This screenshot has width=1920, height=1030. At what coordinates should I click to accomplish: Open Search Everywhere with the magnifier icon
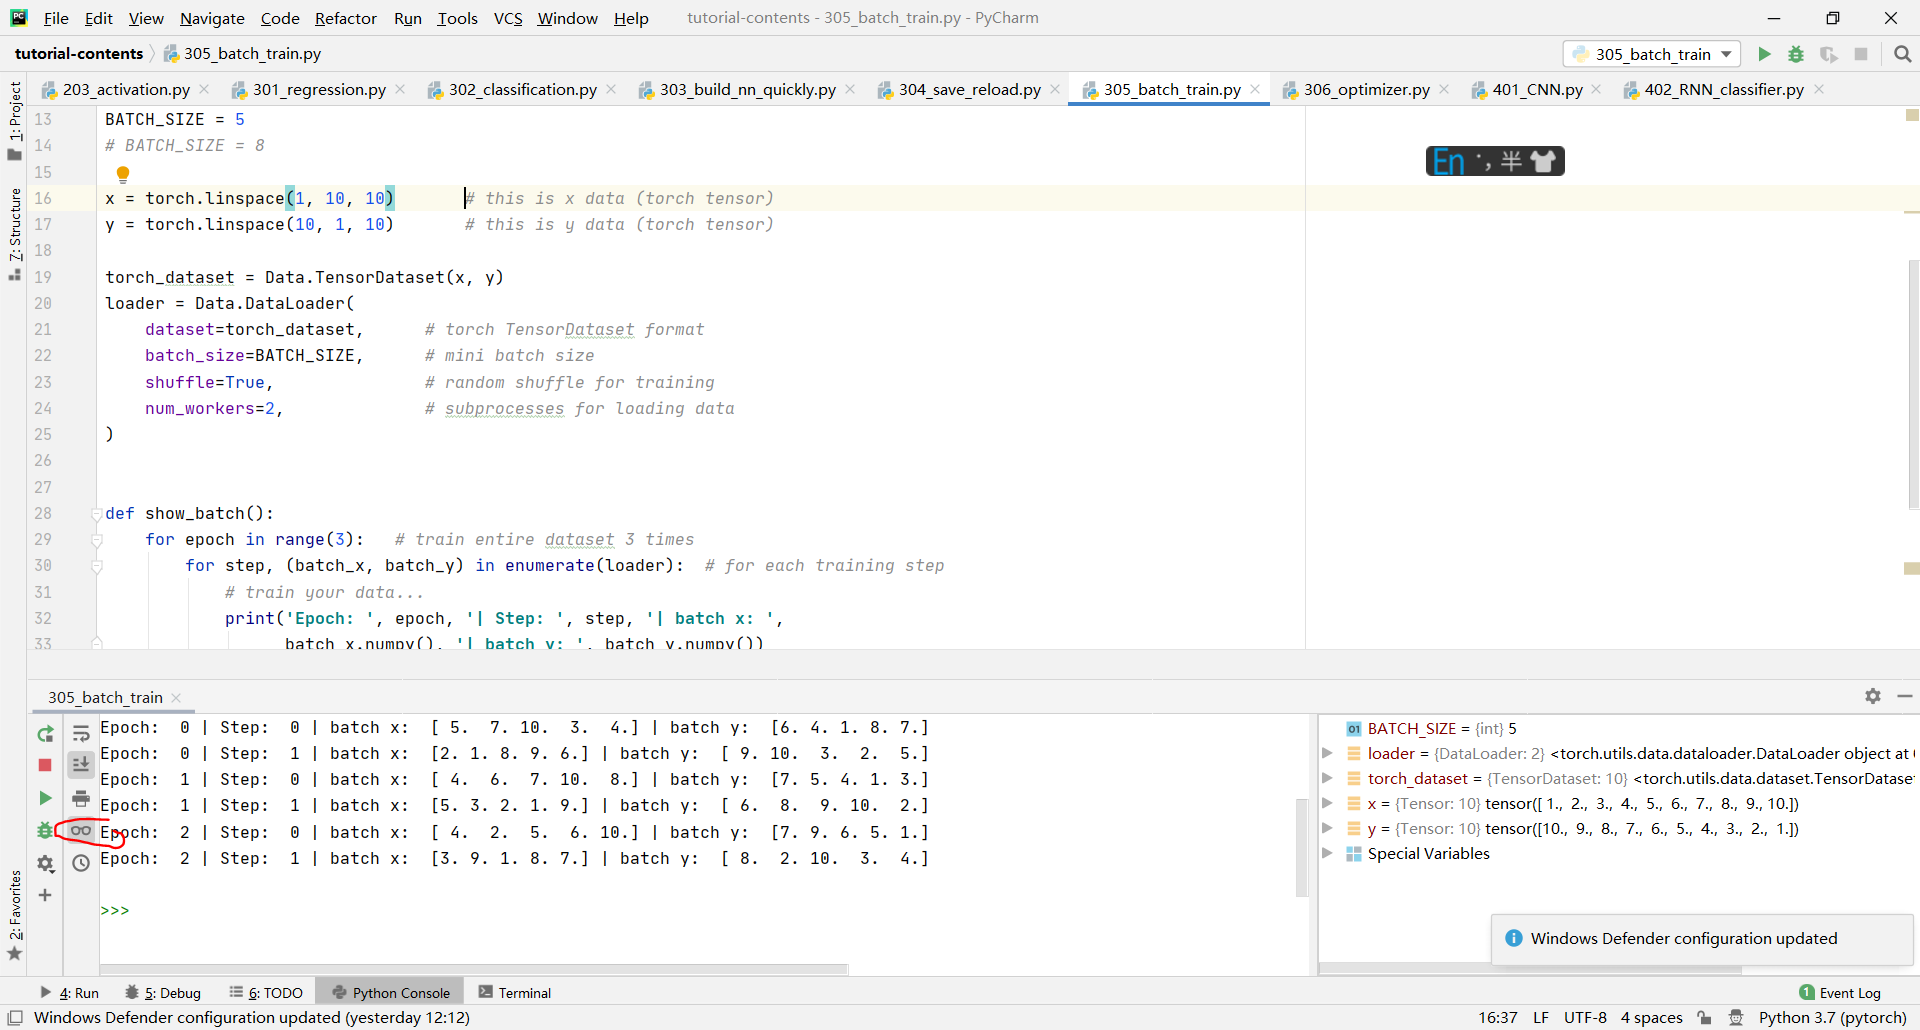point(1902,54)
